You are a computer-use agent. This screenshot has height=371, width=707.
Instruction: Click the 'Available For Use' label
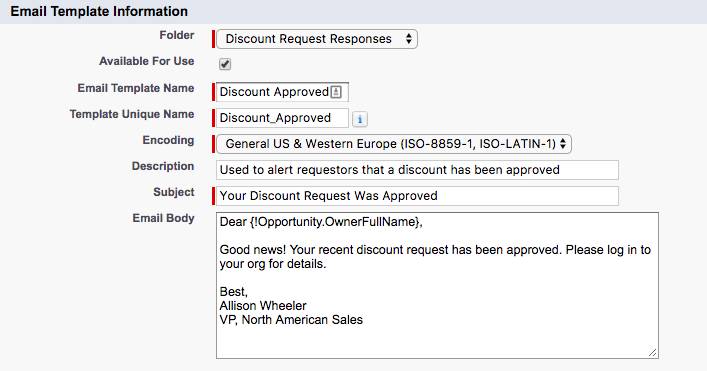point(147,61)
